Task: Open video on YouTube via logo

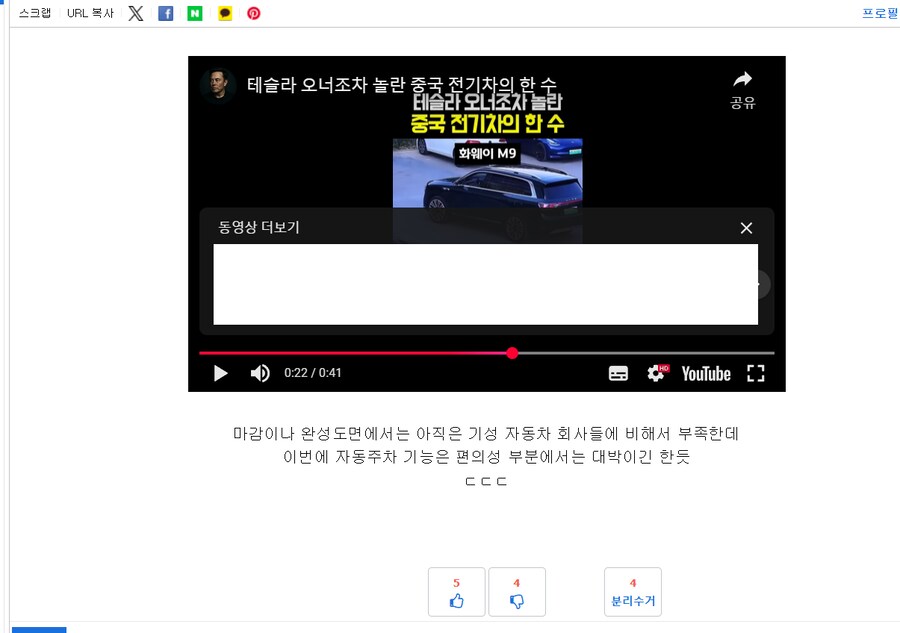Action: point(706,374)
